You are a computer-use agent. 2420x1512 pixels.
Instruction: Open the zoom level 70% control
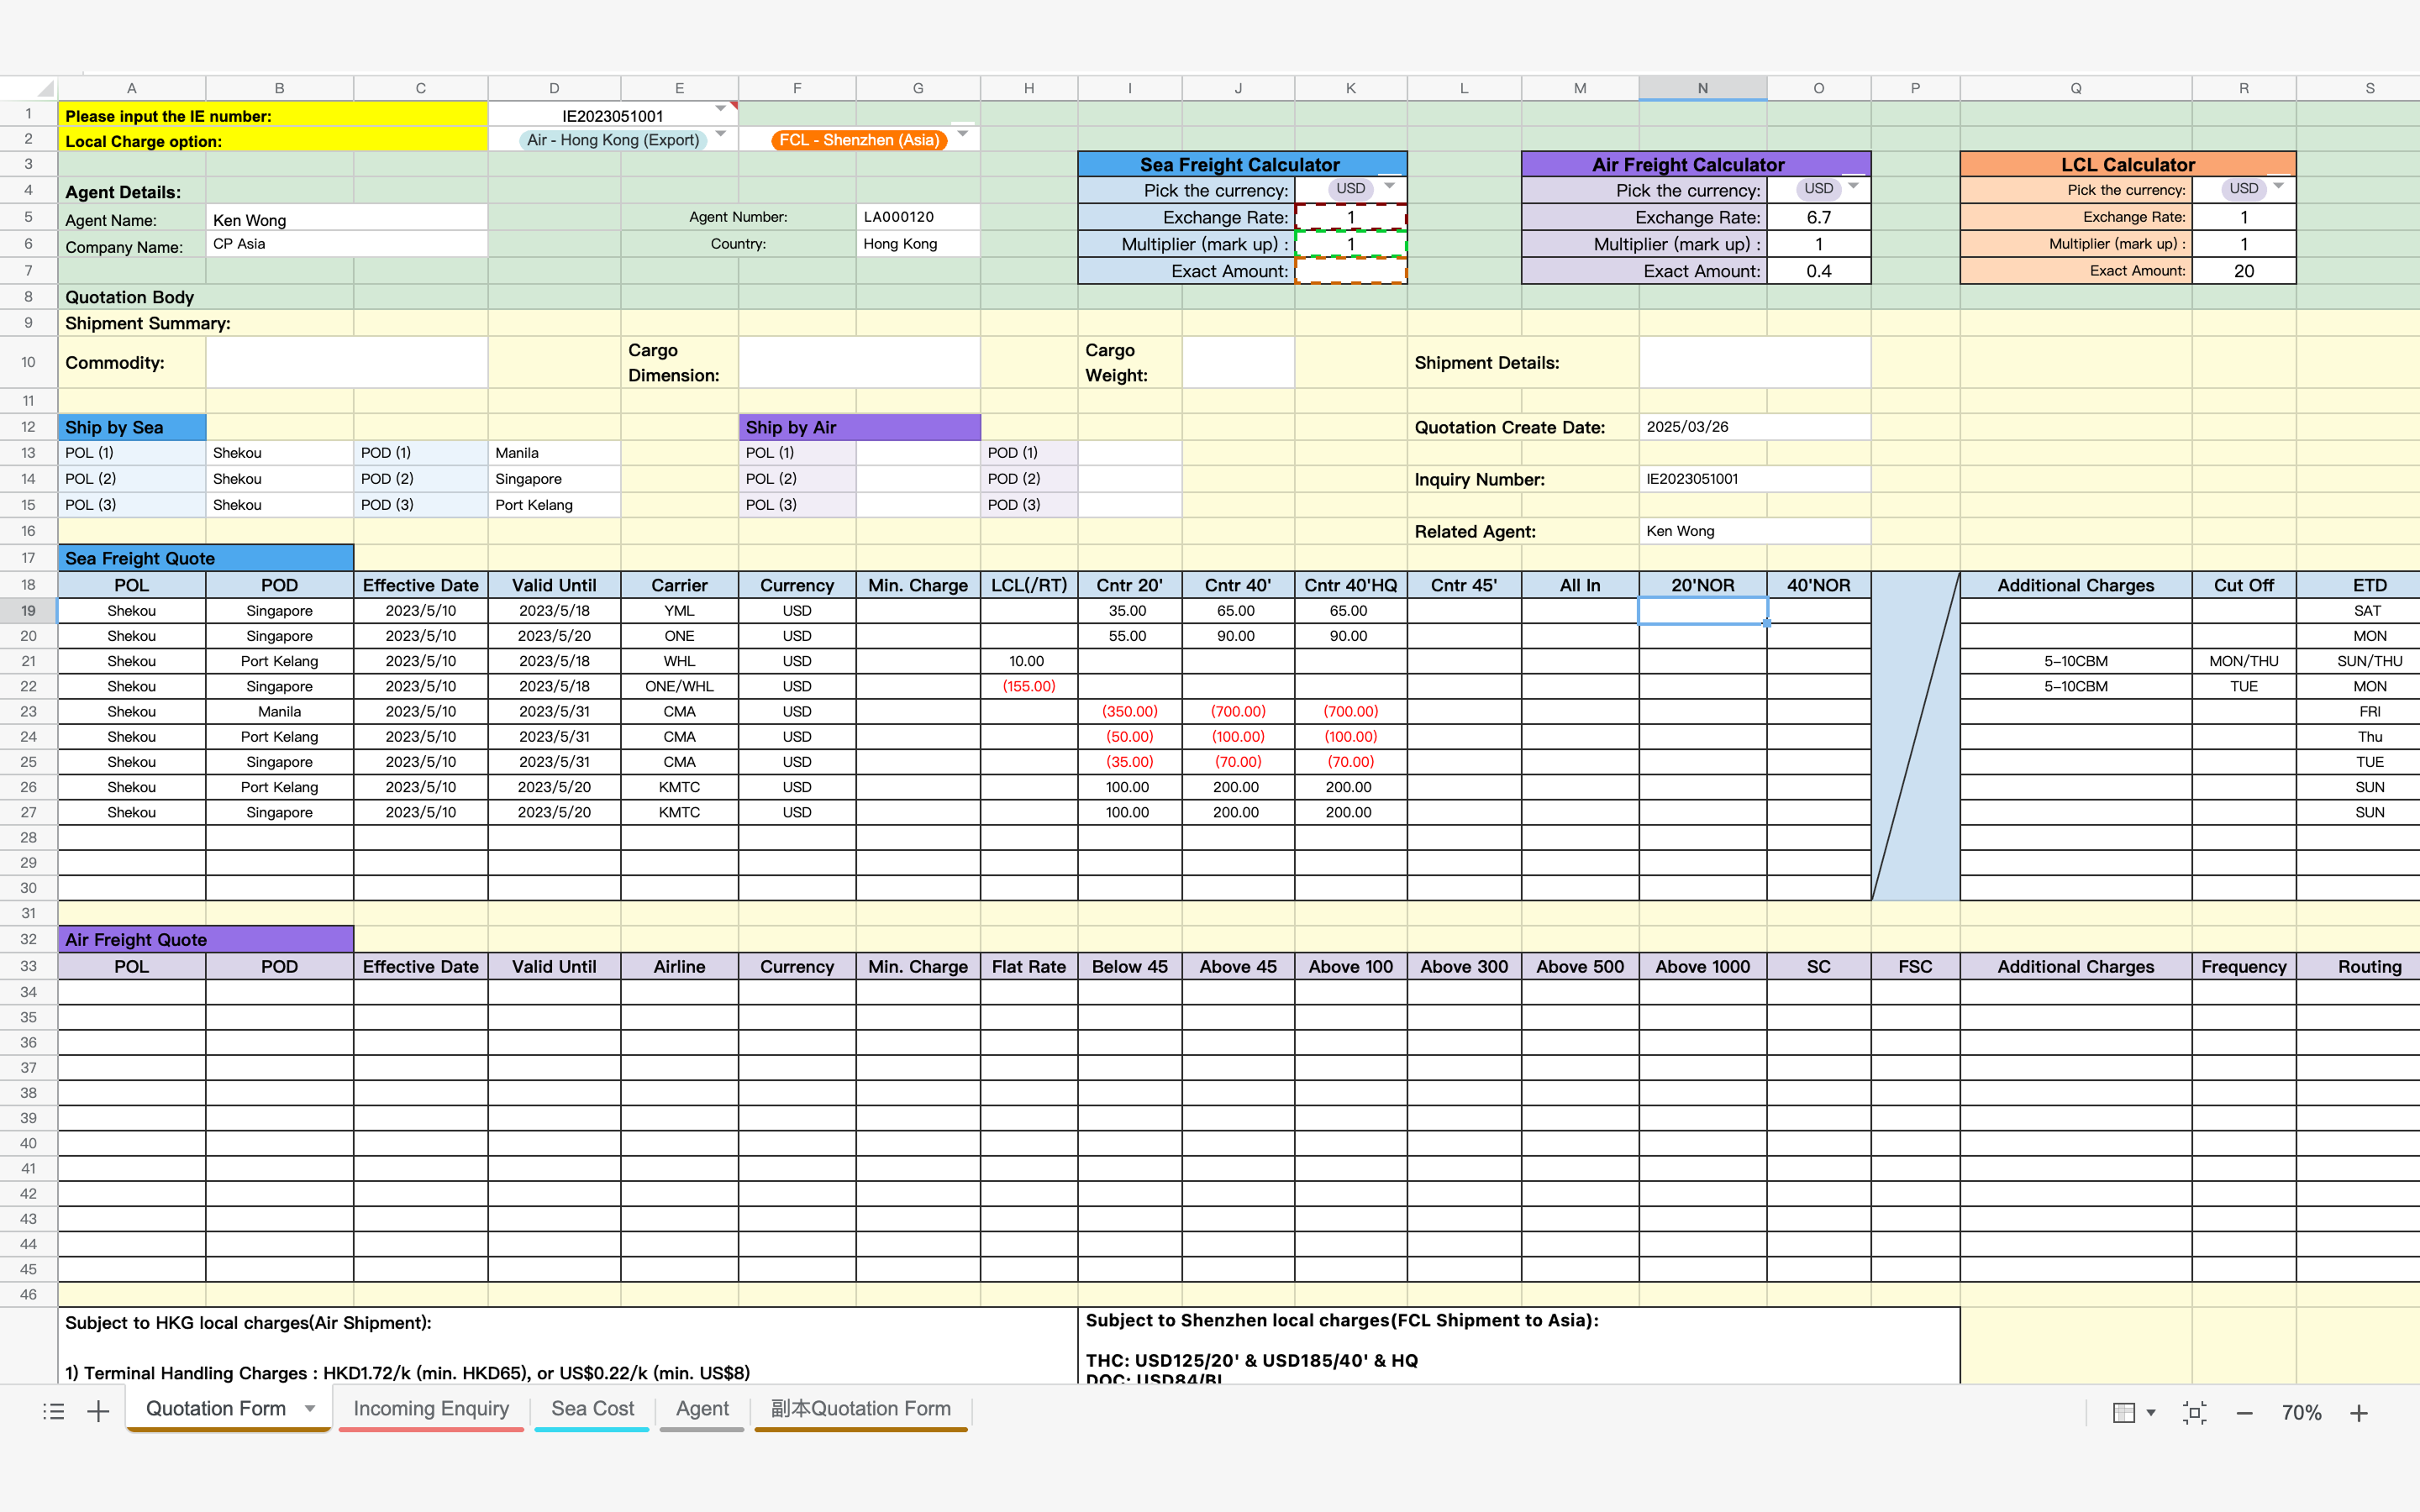[x=2301, y=1413]
